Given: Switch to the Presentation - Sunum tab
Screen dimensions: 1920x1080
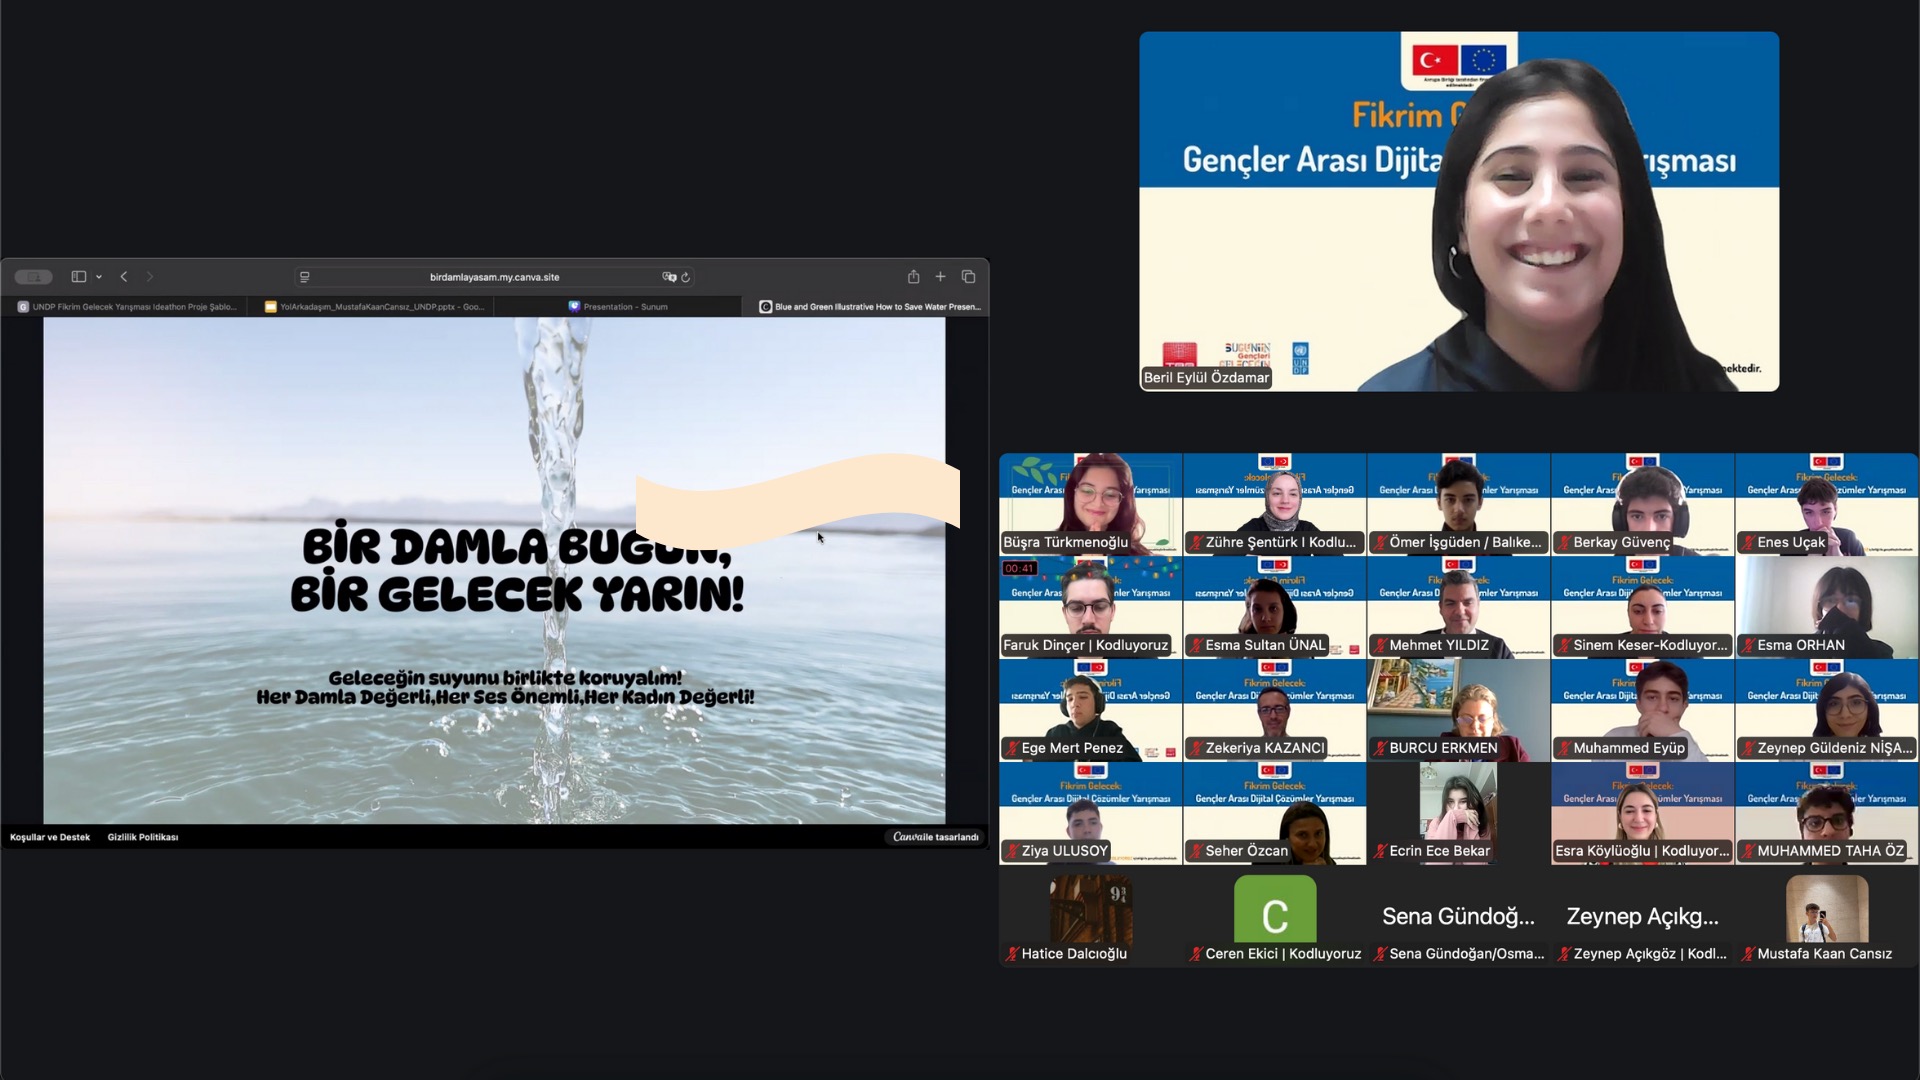Looking at the screenshot, I should (618, 307).
